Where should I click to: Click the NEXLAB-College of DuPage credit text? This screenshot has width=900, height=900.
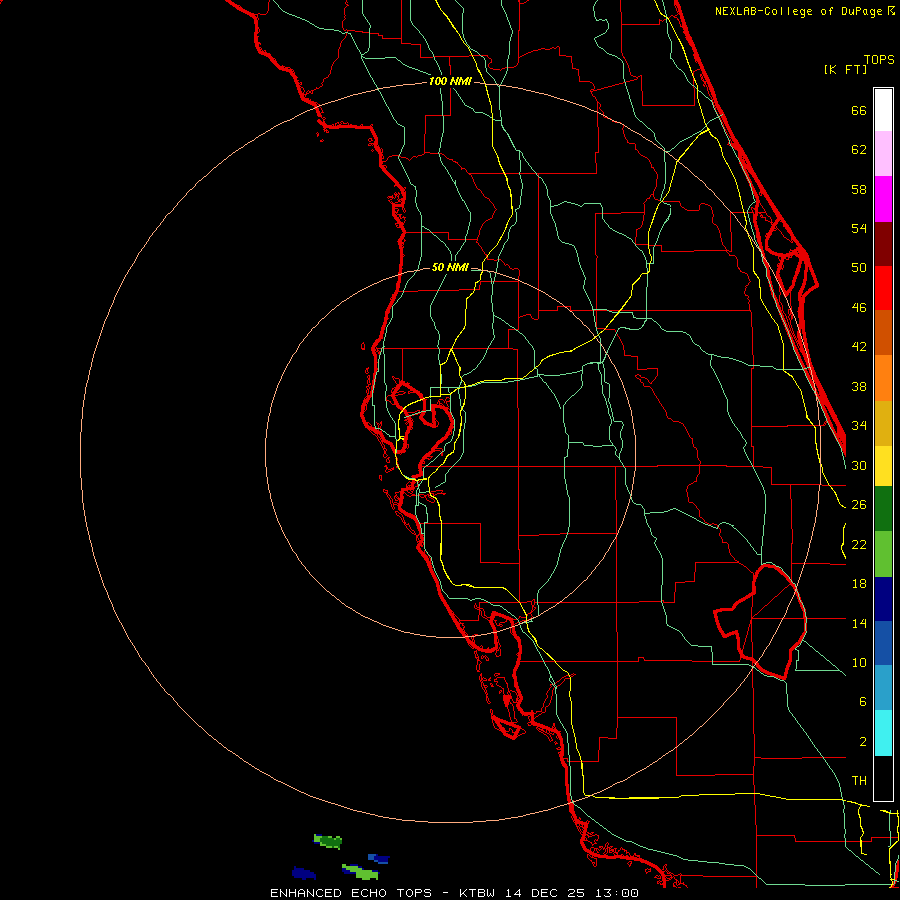(x=801, y=11)
